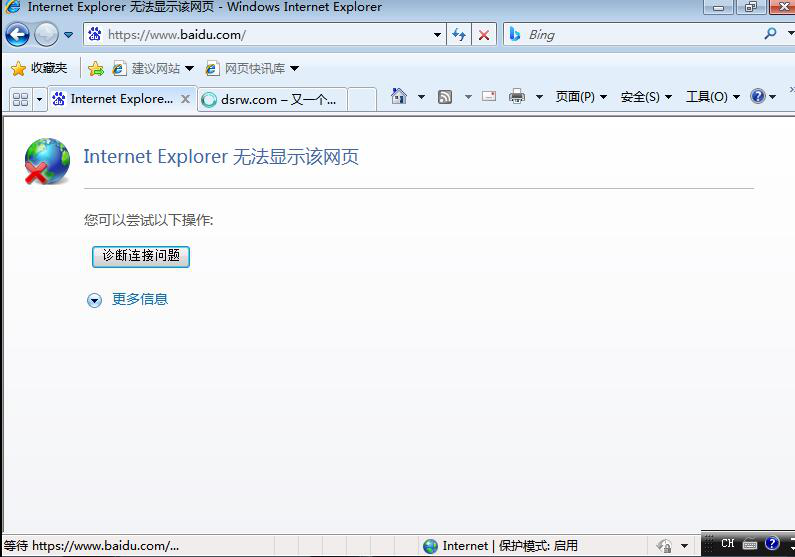795x557 pixels.
Task: Stop loading with the red X button
Action: (484, 34)
